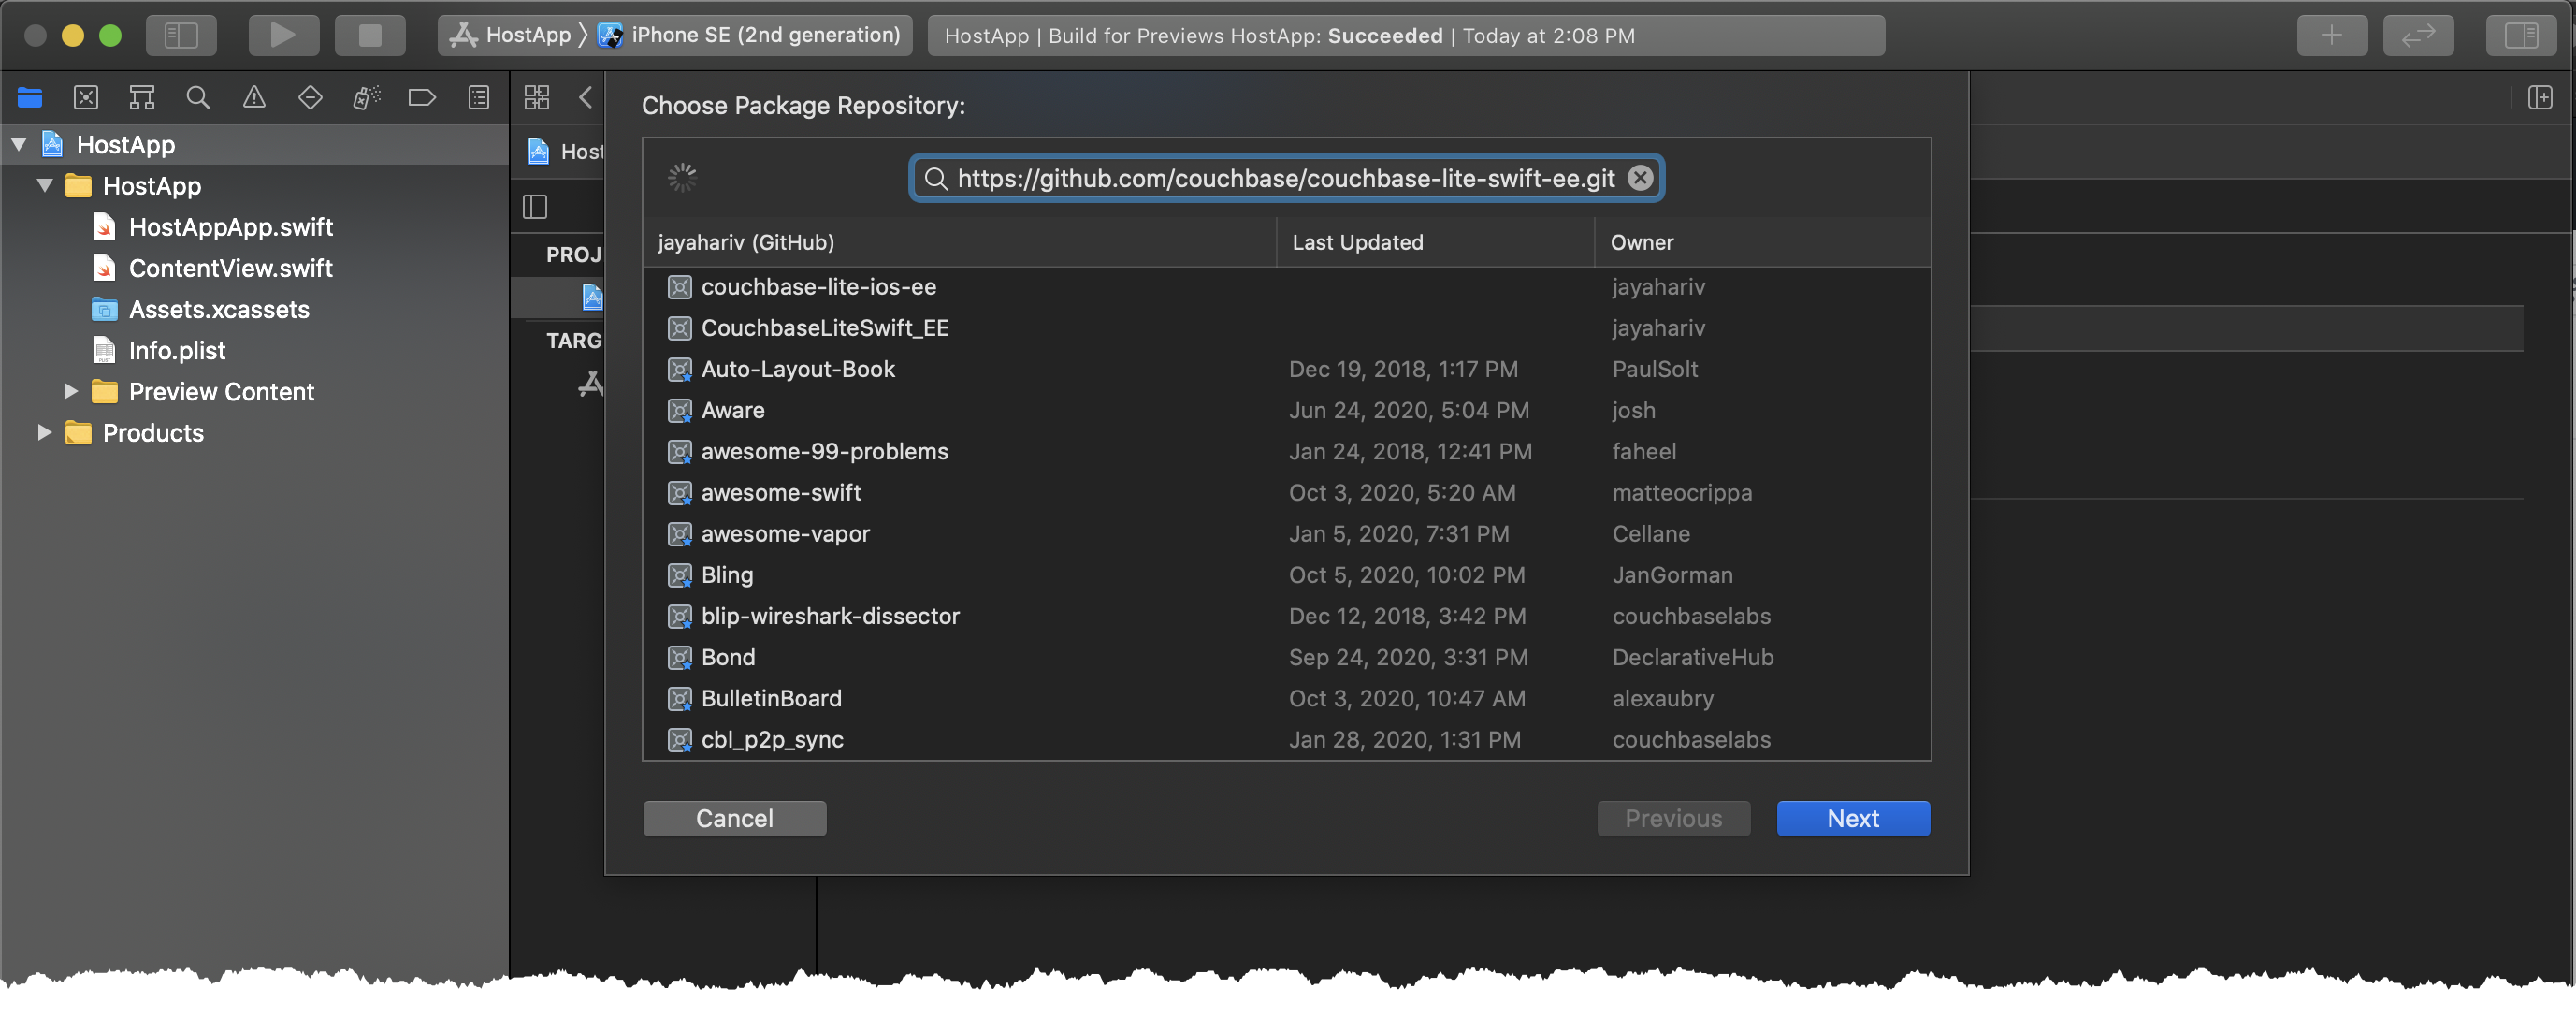
Task: Open the find navigator search icon
Action: coord(198,97)
